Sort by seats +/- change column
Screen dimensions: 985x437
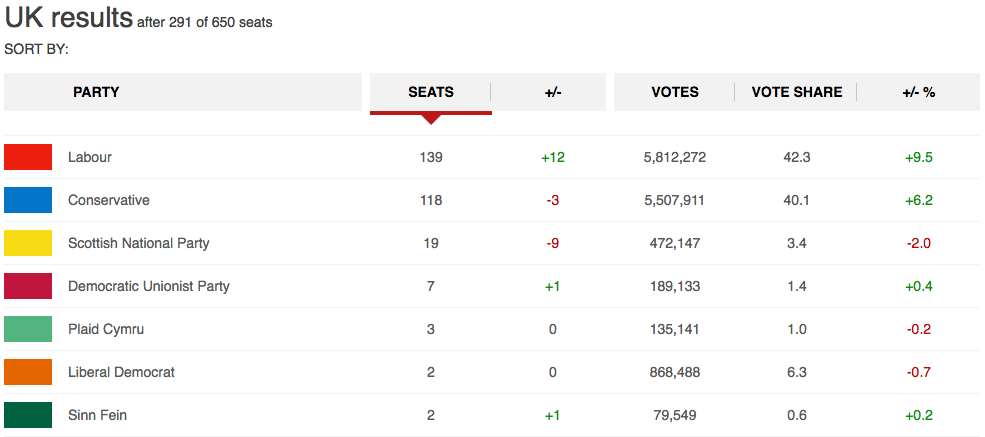pos(552,92)
